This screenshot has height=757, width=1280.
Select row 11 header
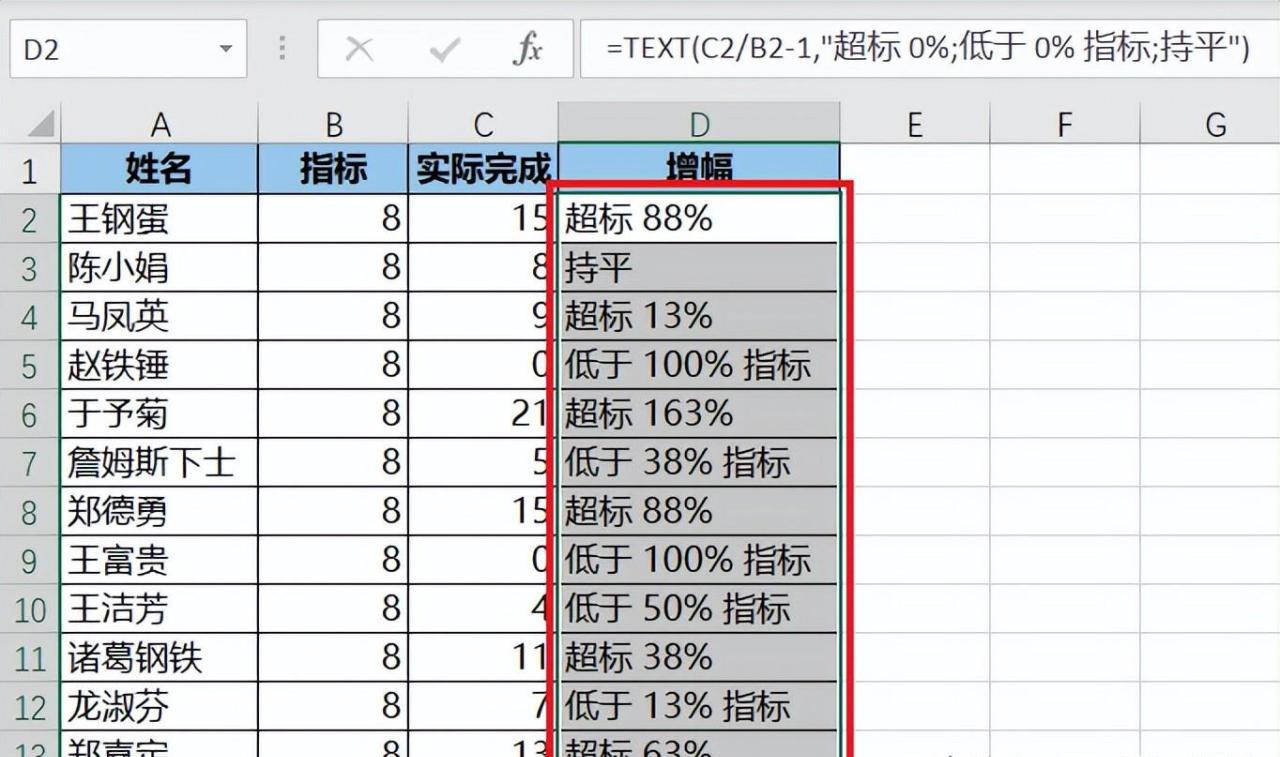coord(29,658)
